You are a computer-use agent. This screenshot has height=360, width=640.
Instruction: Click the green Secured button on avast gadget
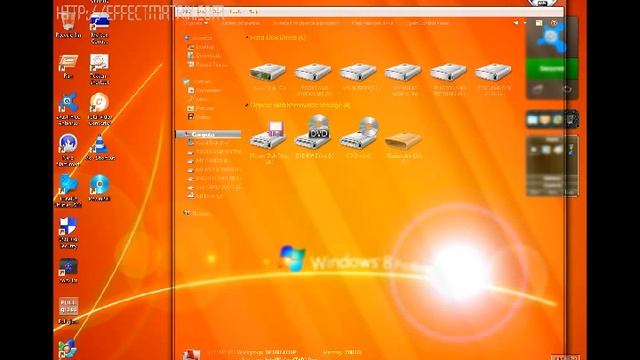(x=551, y=69)
